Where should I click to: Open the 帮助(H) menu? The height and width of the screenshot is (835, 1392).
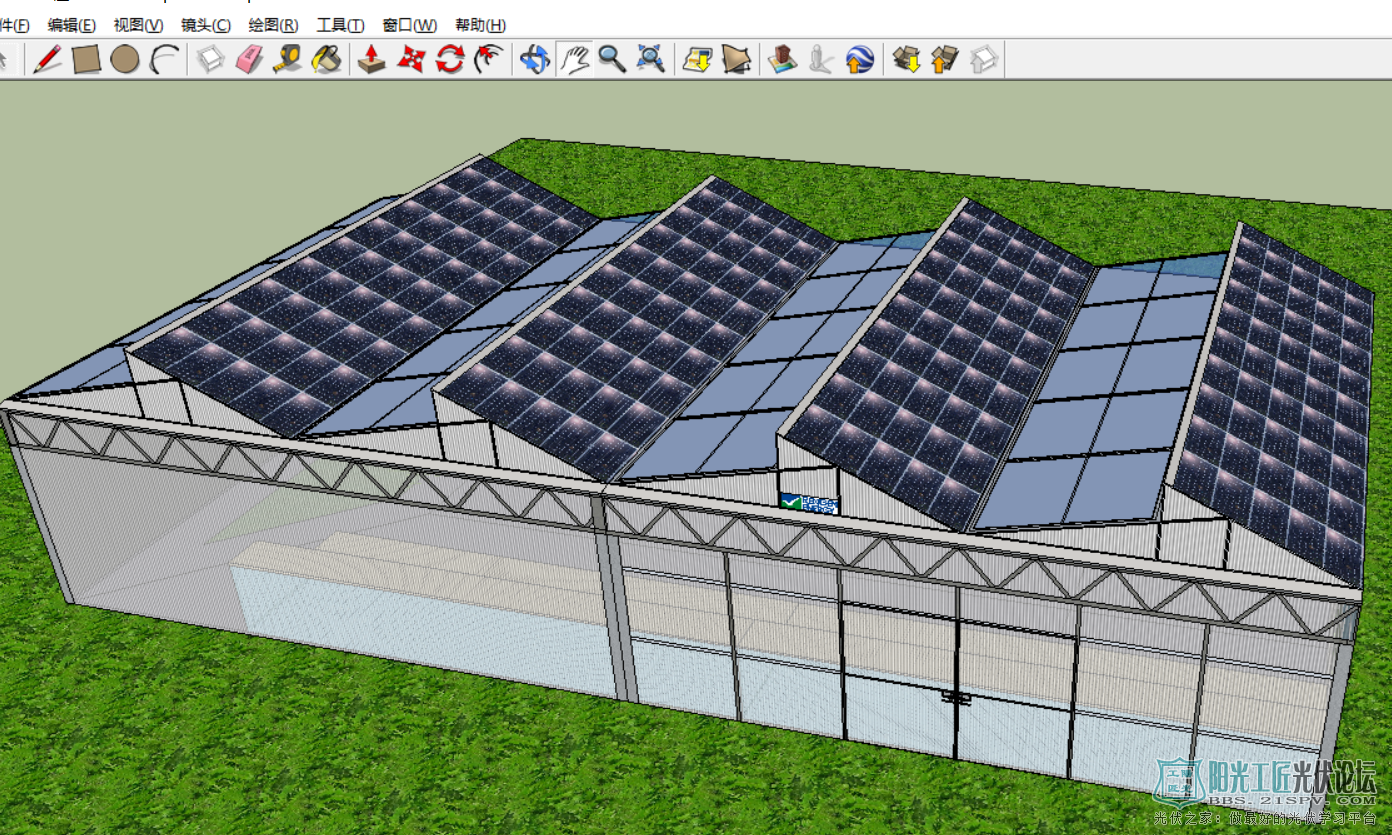point(480,25)
